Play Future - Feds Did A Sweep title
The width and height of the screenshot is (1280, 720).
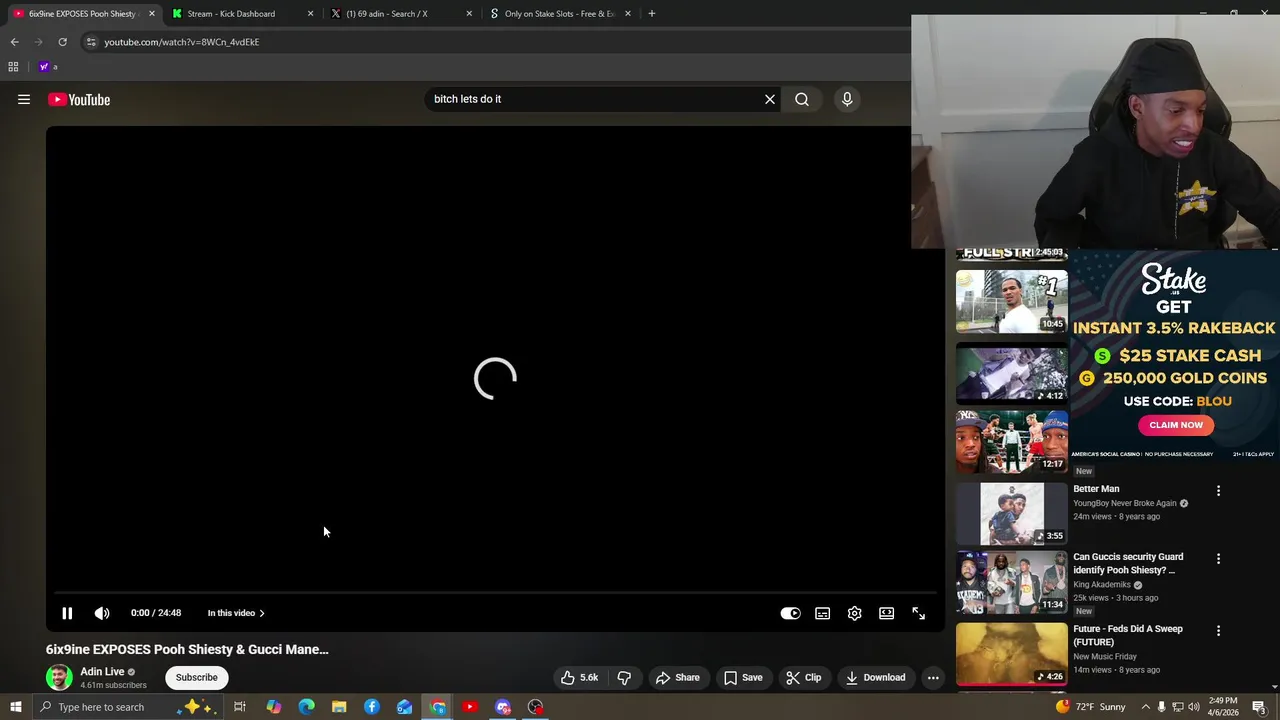(1128, 635)
